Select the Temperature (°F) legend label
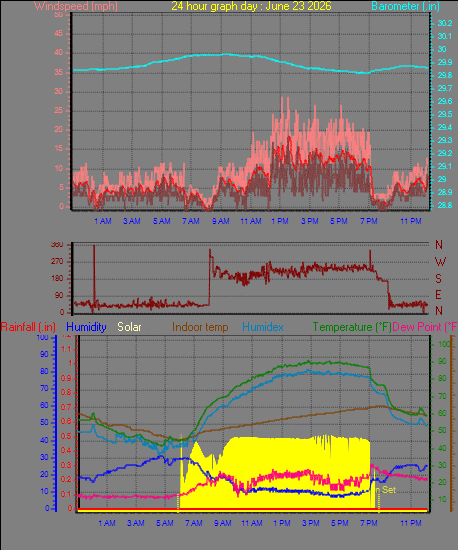458x550 pixels. [352, 327]
